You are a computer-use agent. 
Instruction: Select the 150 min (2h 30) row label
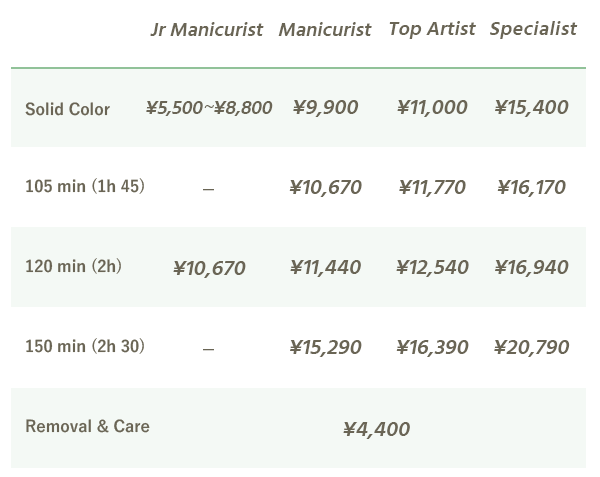[85, 347]
